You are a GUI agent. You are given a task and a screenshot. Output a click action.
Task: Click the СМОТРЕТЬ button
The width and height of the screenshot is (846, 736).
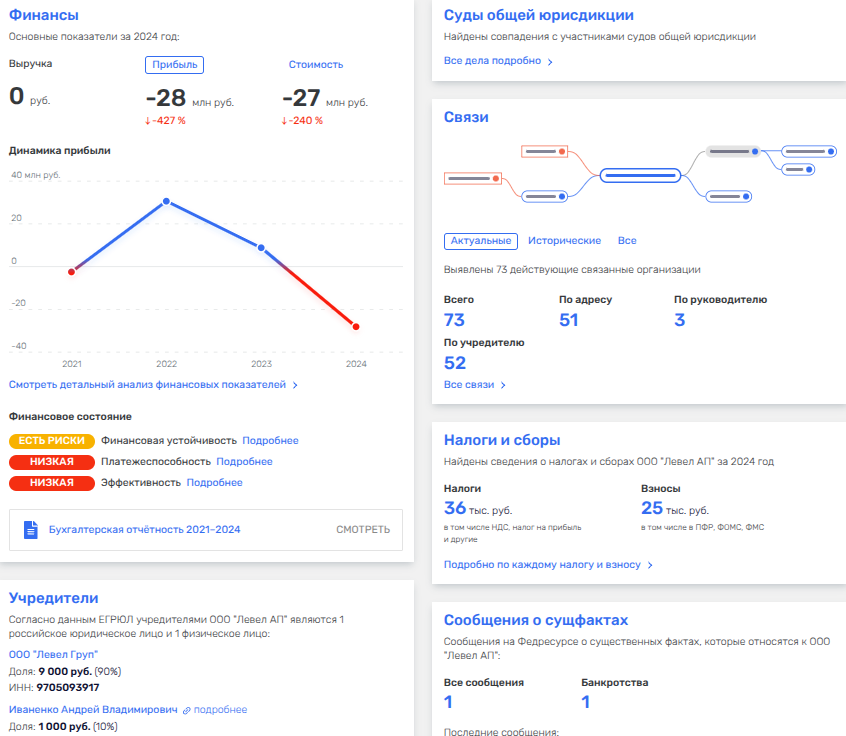click(x=363, y=530)
